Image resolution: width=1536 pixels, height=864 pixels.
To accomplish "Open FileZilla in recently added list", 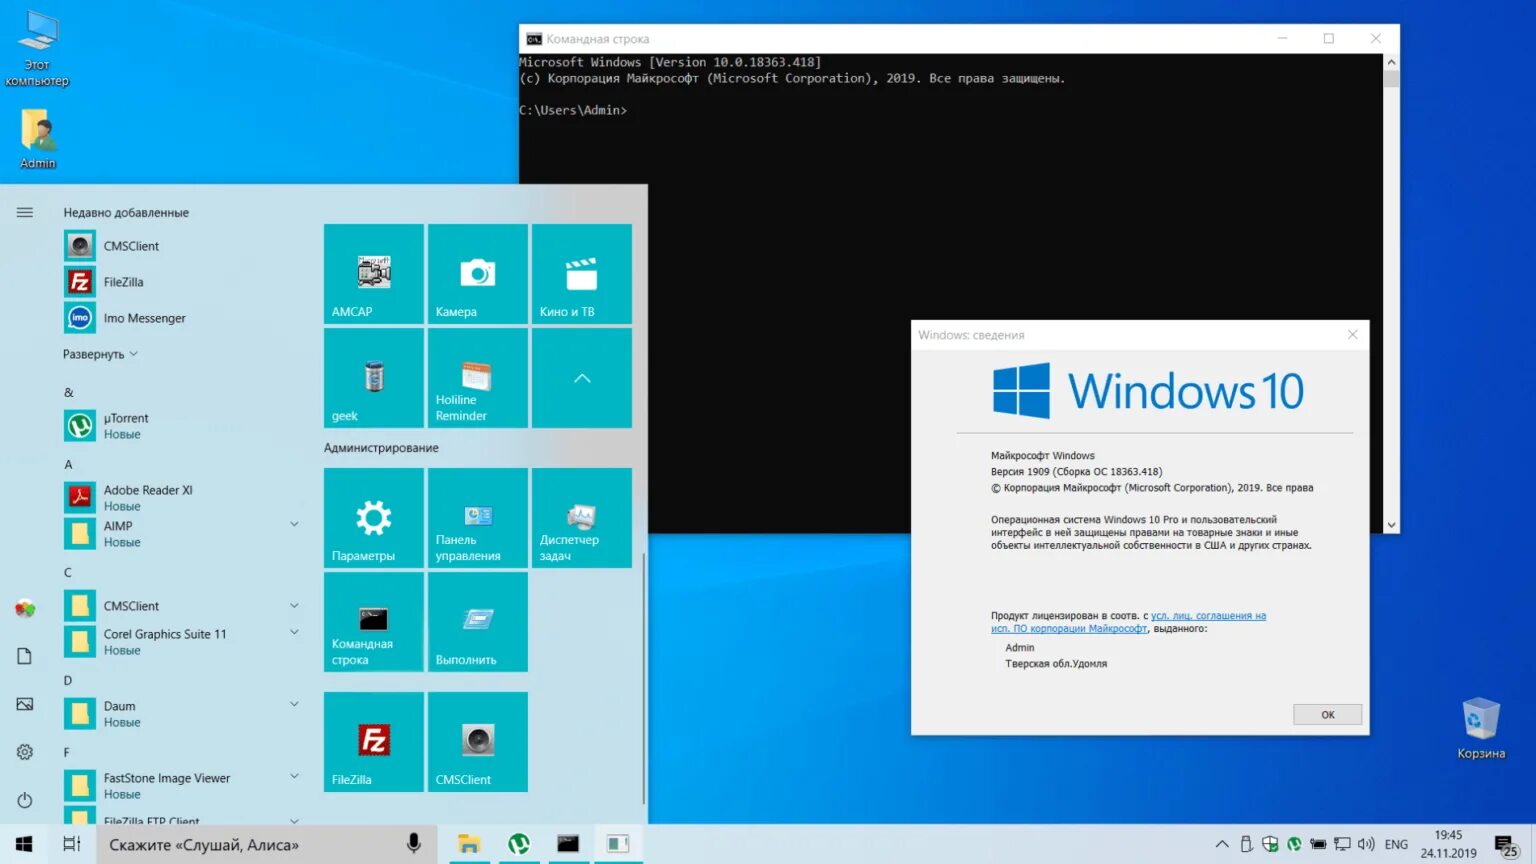I will coord(182,282).
